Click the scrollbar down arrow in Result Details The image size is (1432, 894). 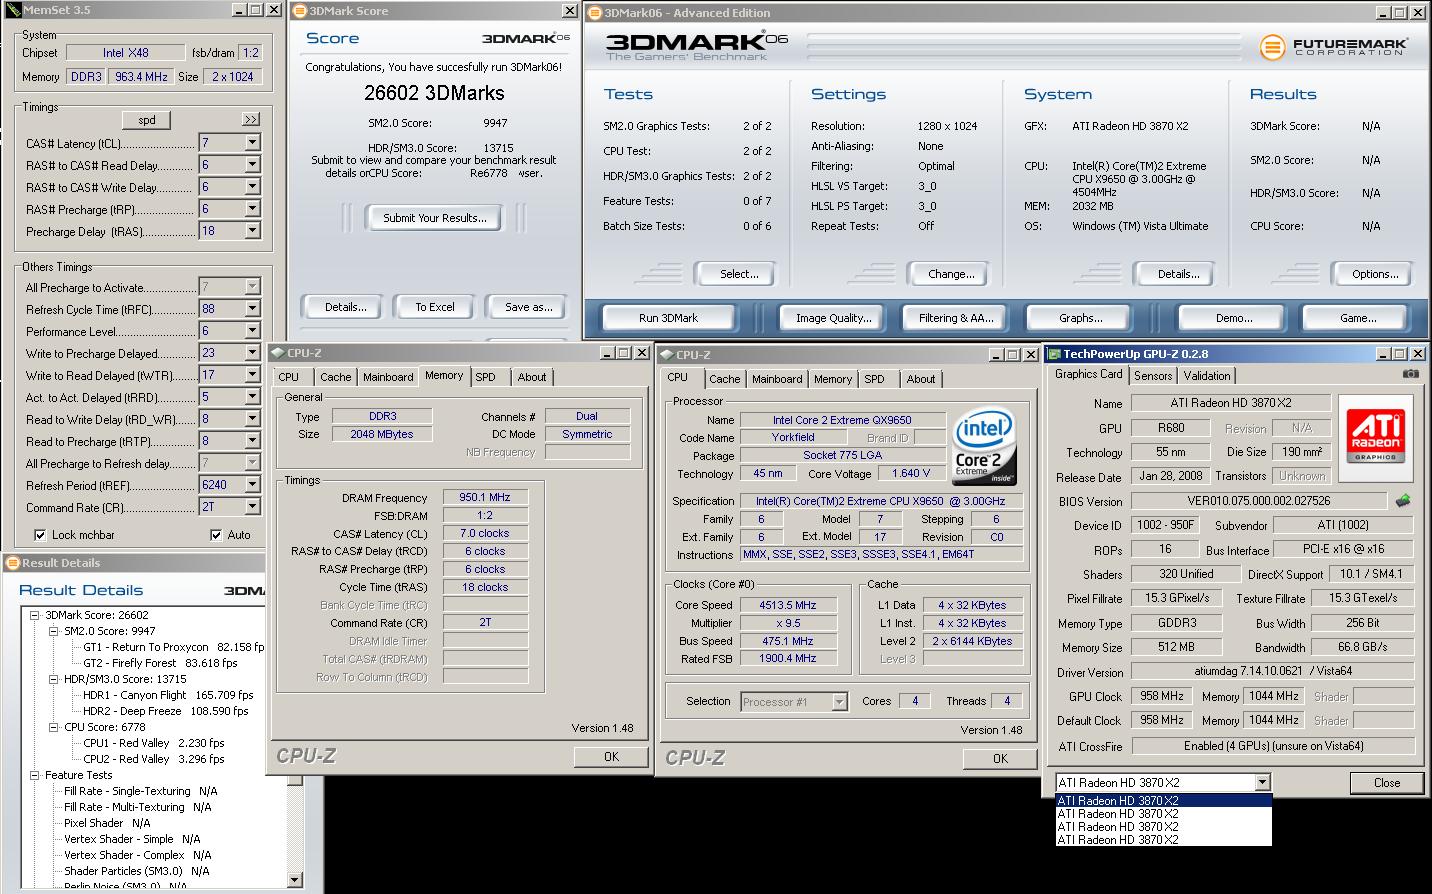(x=295, y=880)
